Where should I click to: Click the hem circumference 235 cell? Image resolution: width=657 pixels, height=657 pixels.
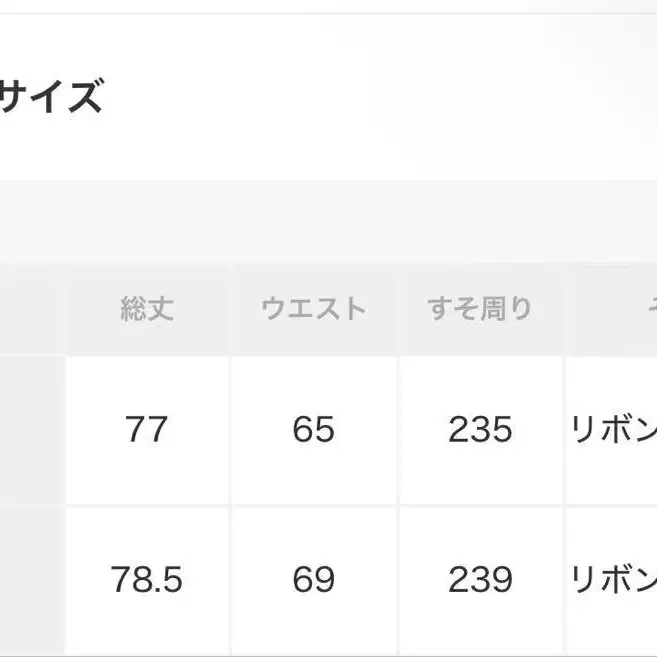coord(480,430)
